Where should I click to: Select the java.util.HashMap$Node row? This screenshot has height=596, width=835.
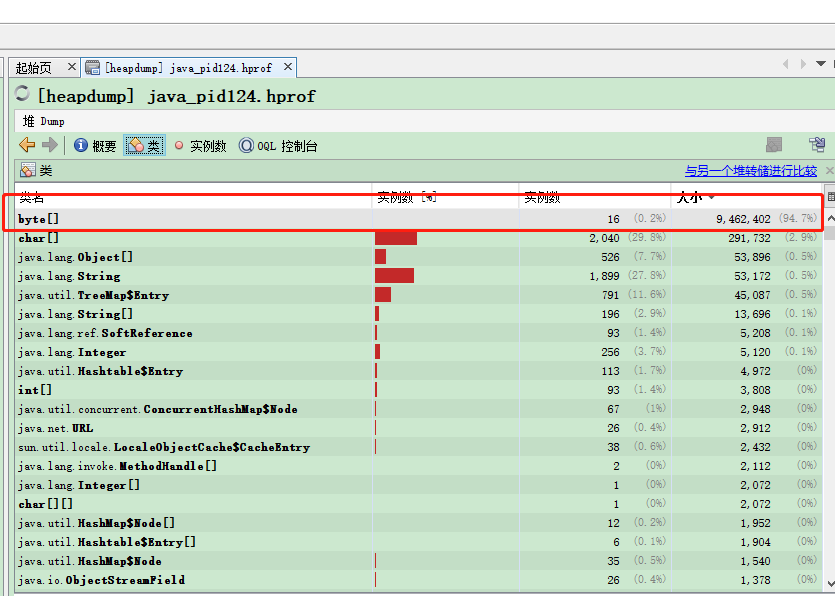click(419, 561)
